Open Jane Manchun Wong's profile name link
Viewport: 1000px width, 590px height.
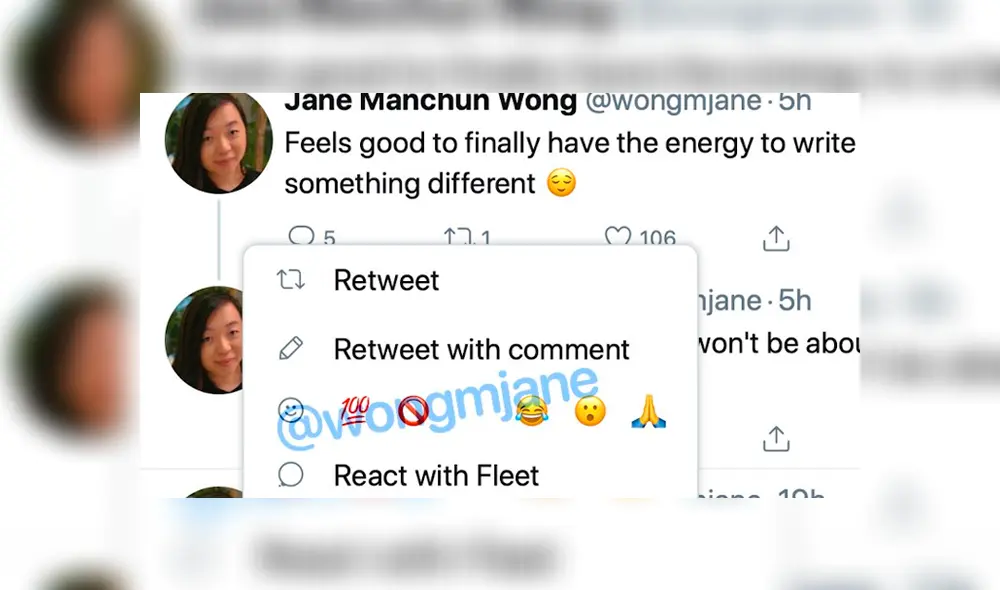432,101
